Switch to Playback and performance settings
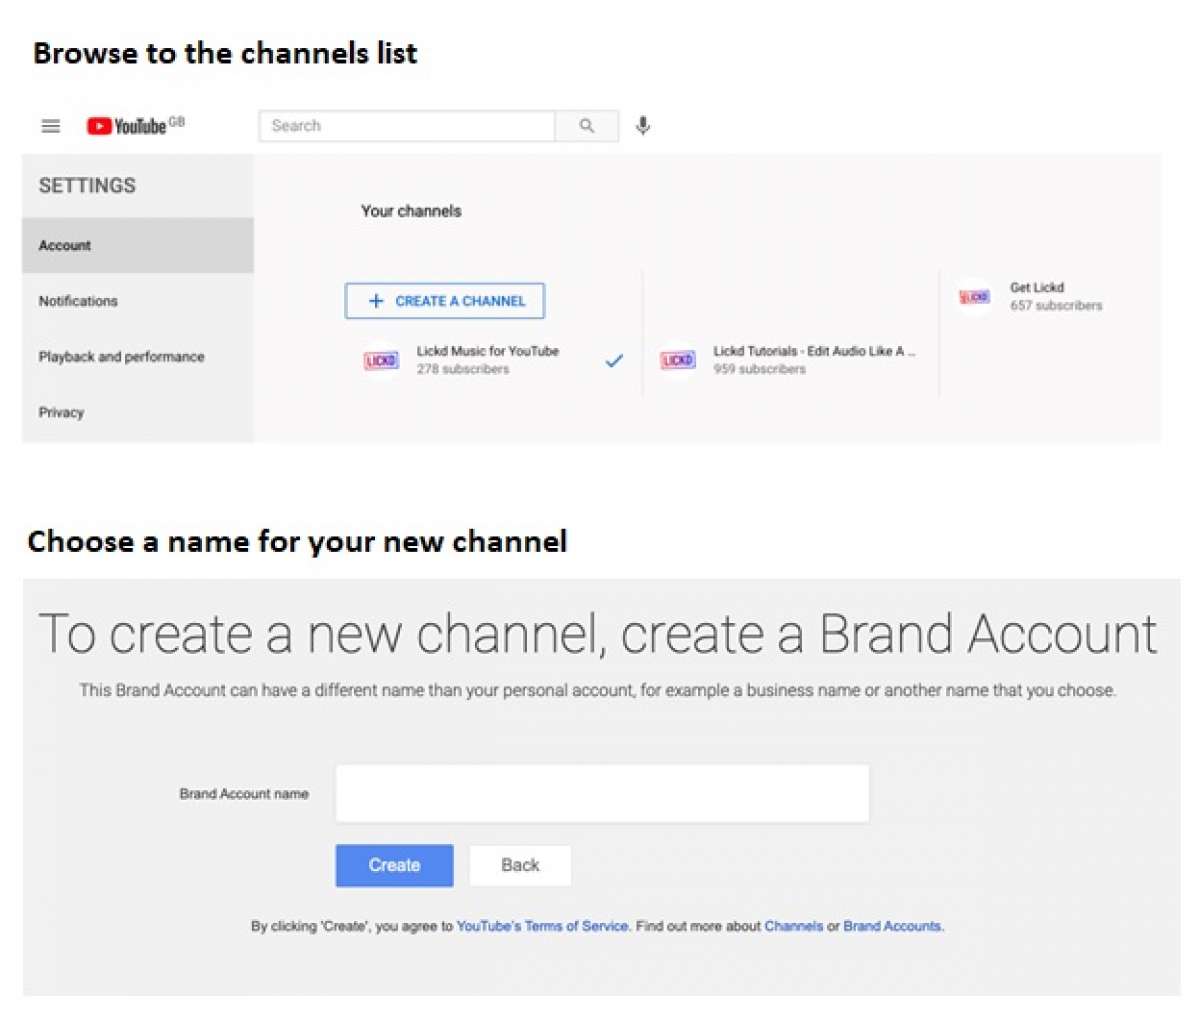 click(x=121, y=356)
